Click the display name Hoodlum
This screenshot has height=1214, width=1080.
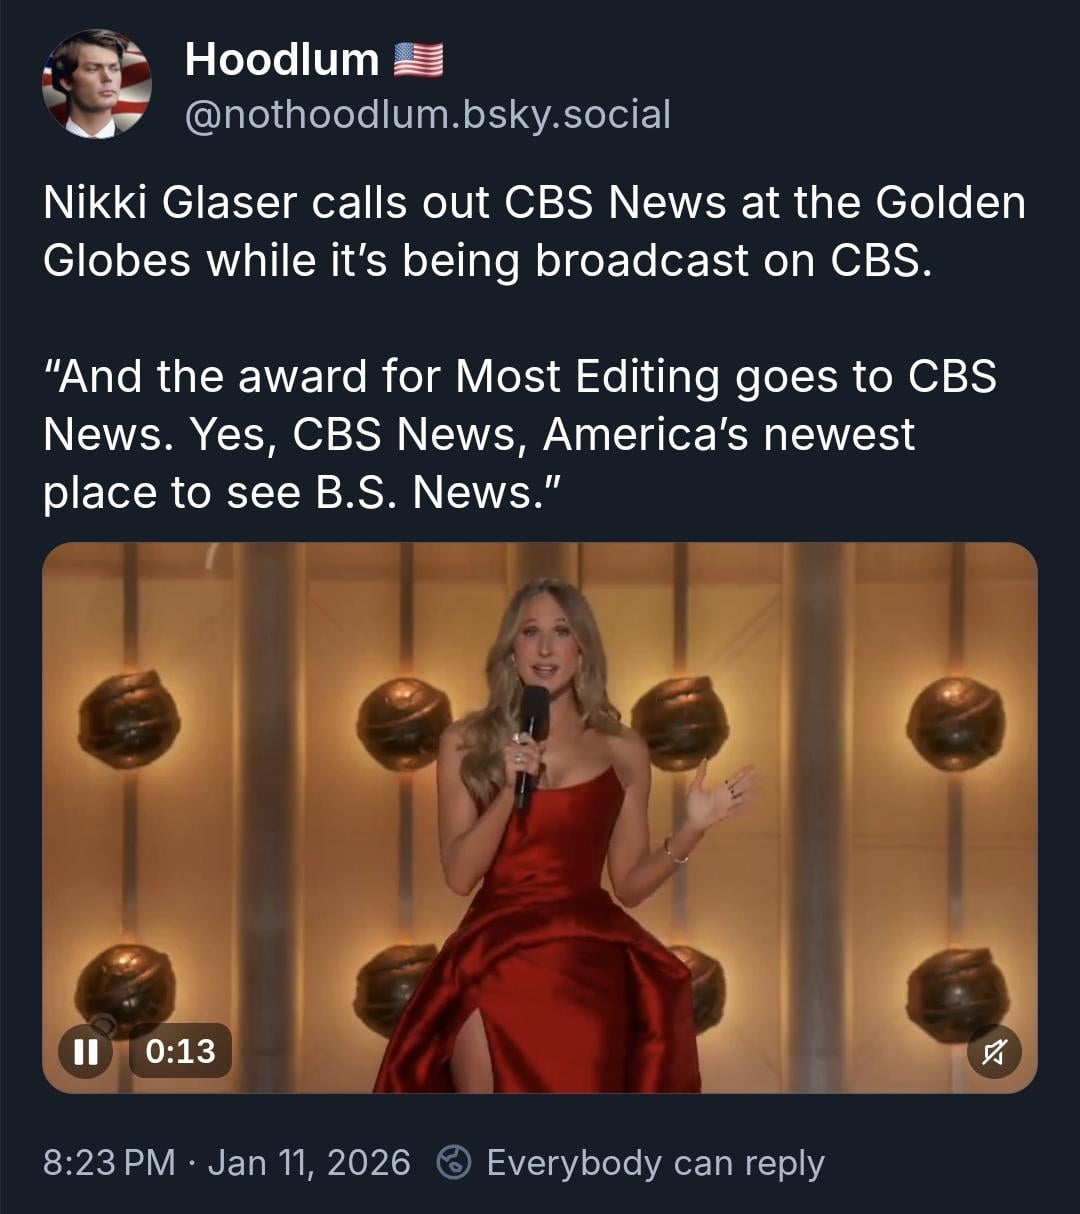pos(282,60)
